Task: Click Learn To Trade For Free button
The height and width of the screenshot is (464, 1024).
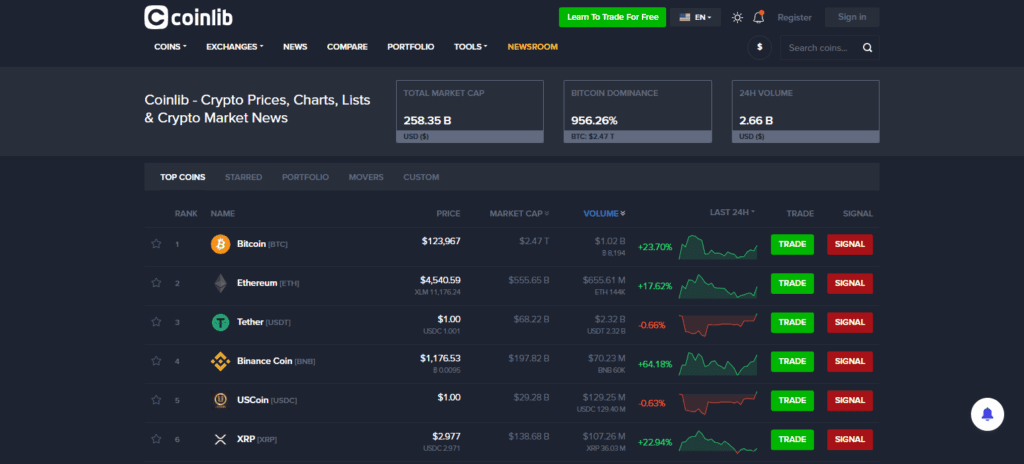Action: click(612, 17)
